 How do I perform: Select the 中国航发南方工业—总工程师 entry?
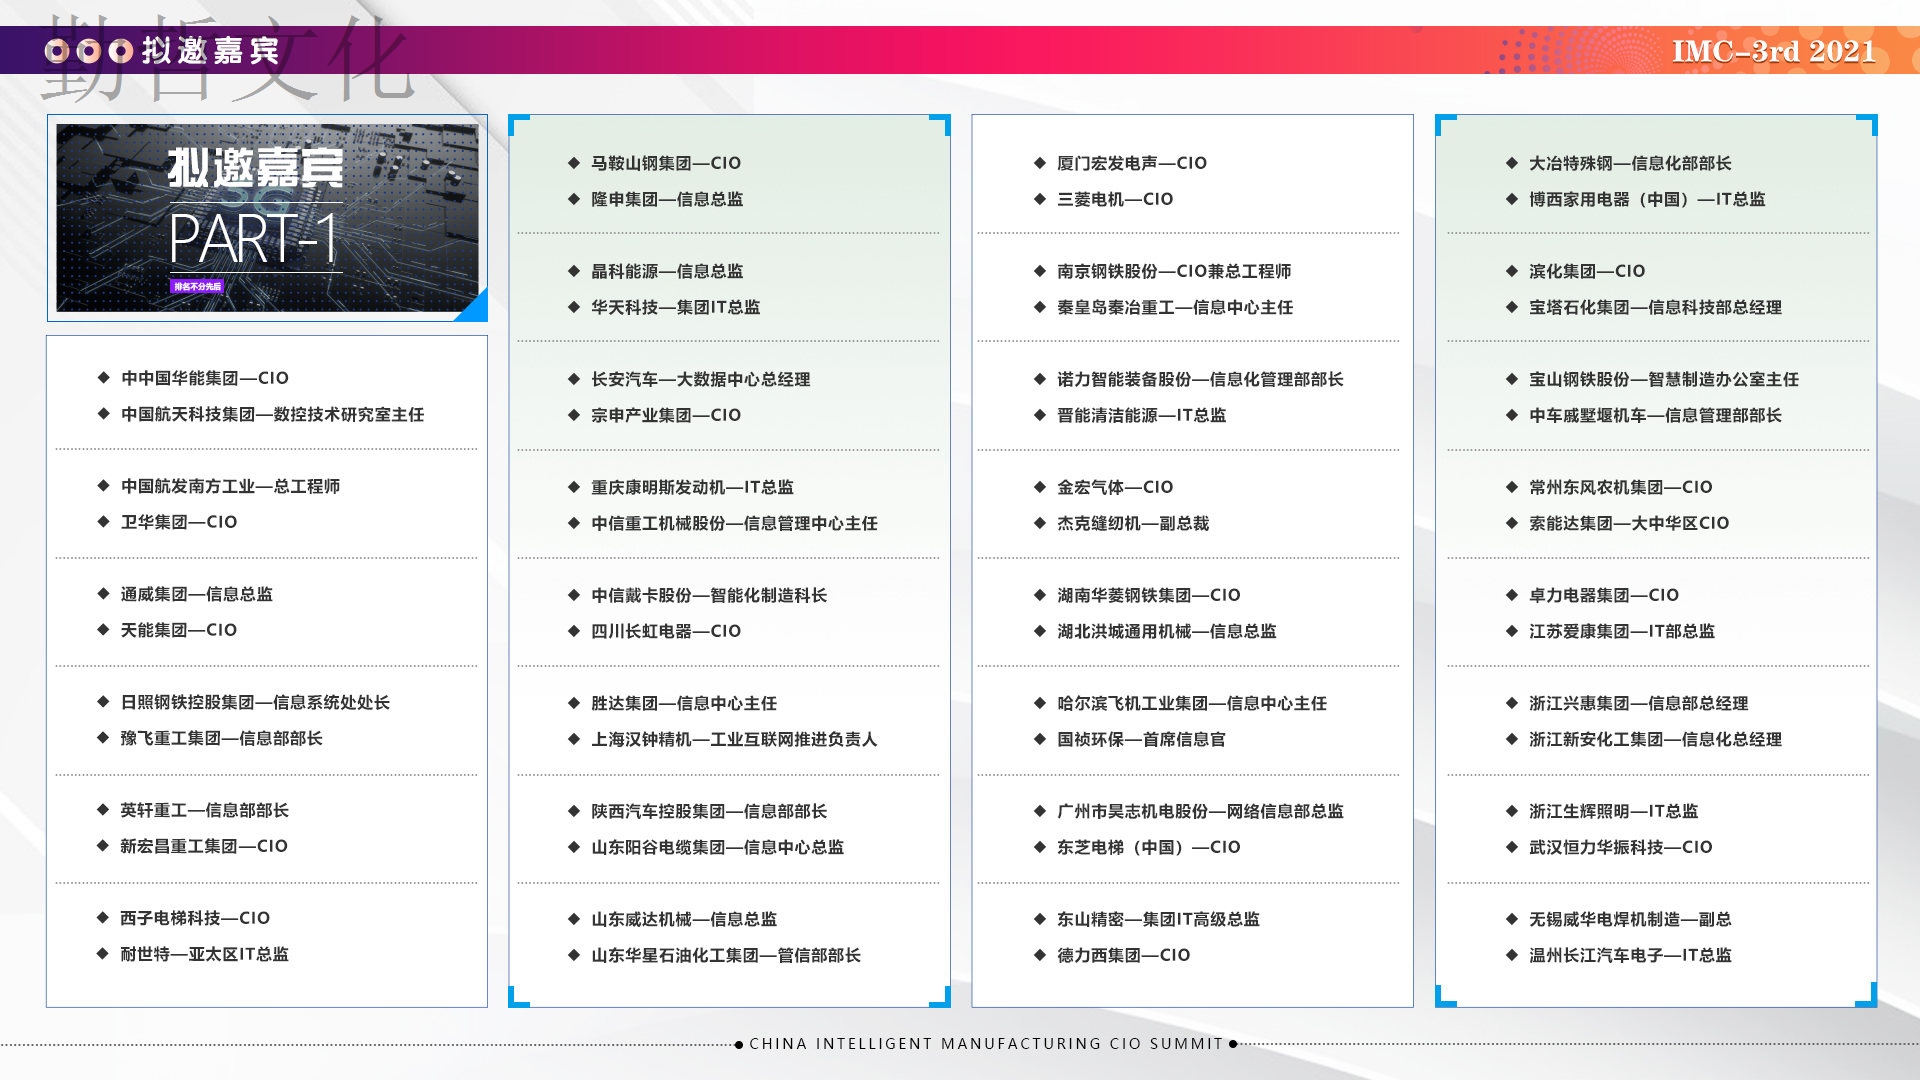coord(230,486)
